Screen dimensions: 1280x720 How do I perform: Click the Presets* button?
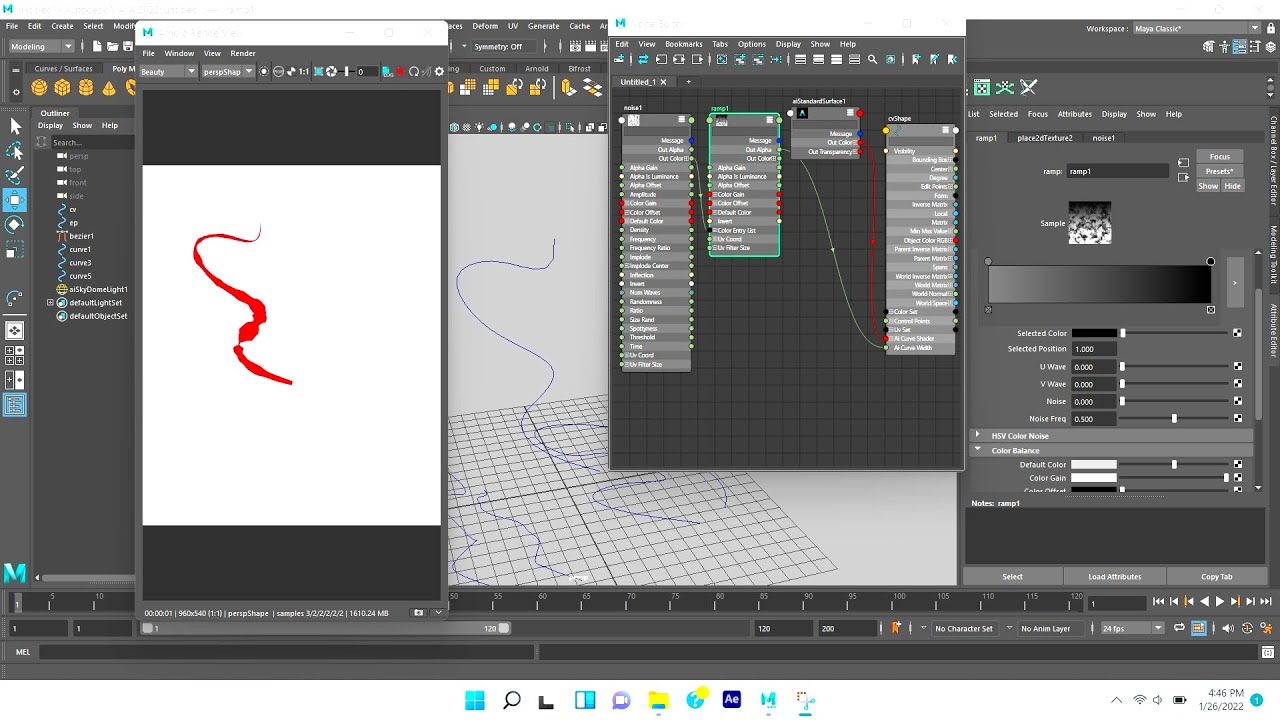(x=1219, y=171)
